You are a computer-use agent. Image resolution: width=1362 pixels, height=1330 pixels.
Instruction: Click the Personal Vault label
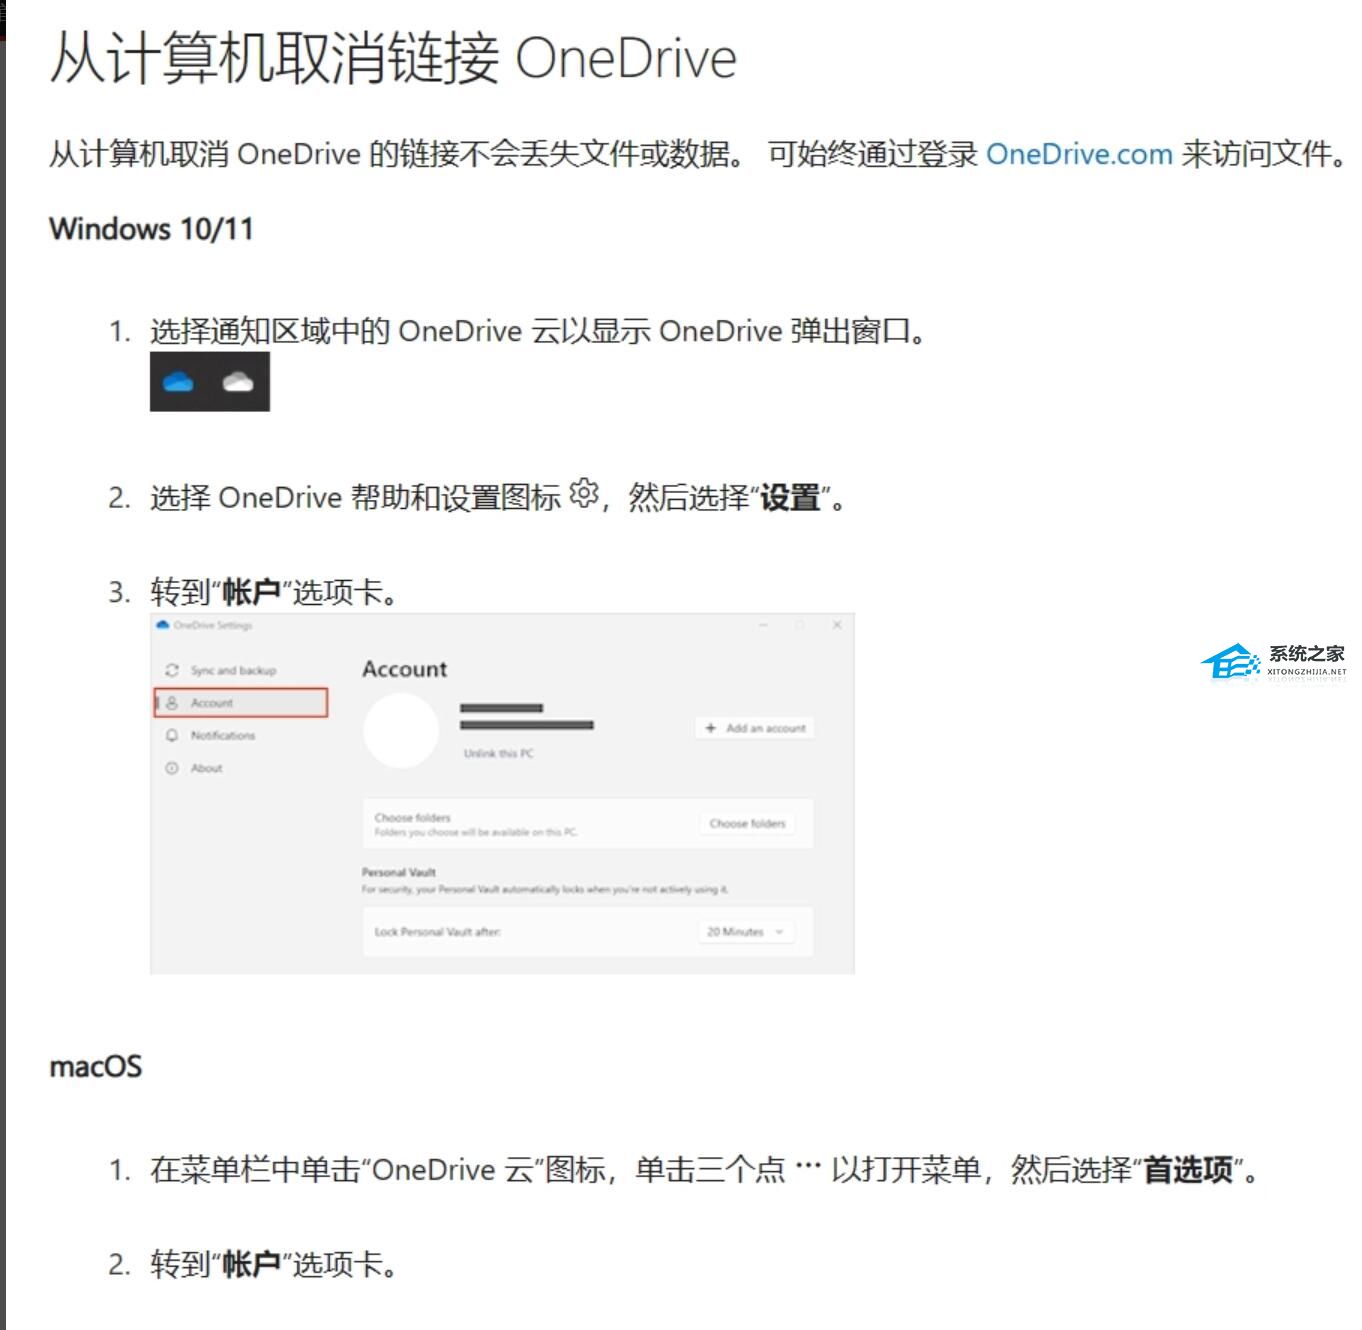point(399,872)
